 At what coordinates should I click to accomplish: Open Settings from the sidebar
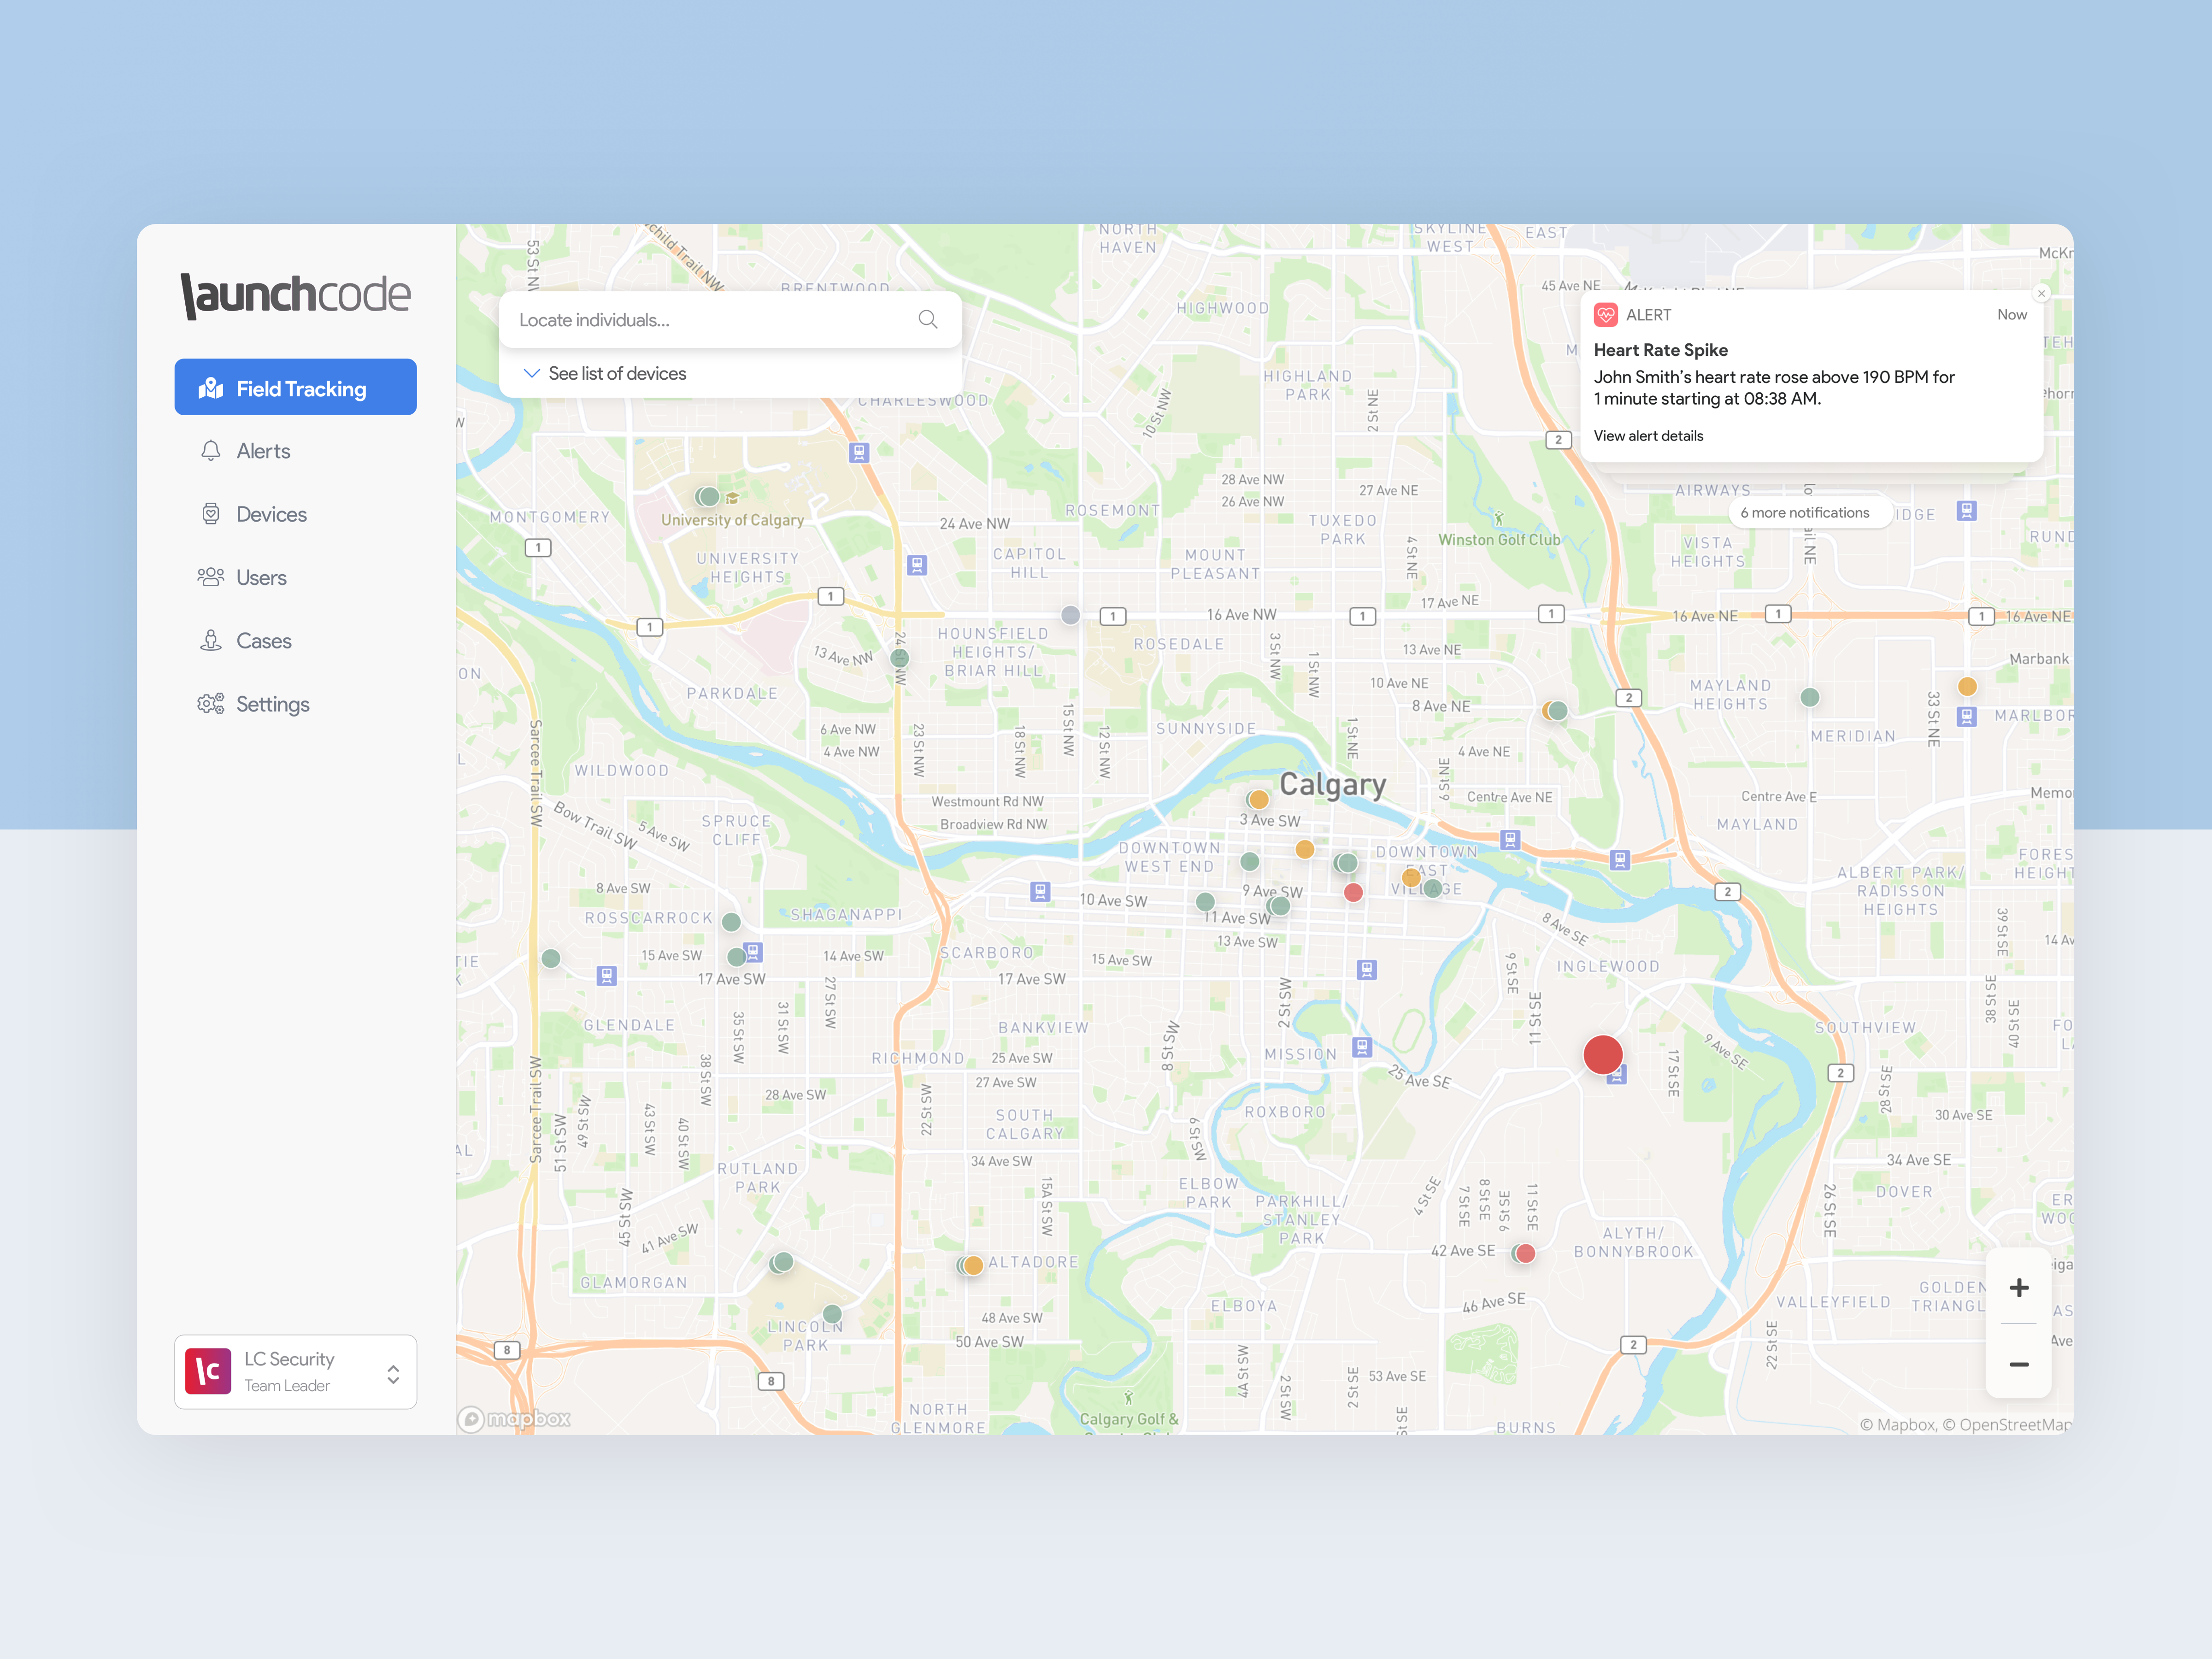point(272,704)
